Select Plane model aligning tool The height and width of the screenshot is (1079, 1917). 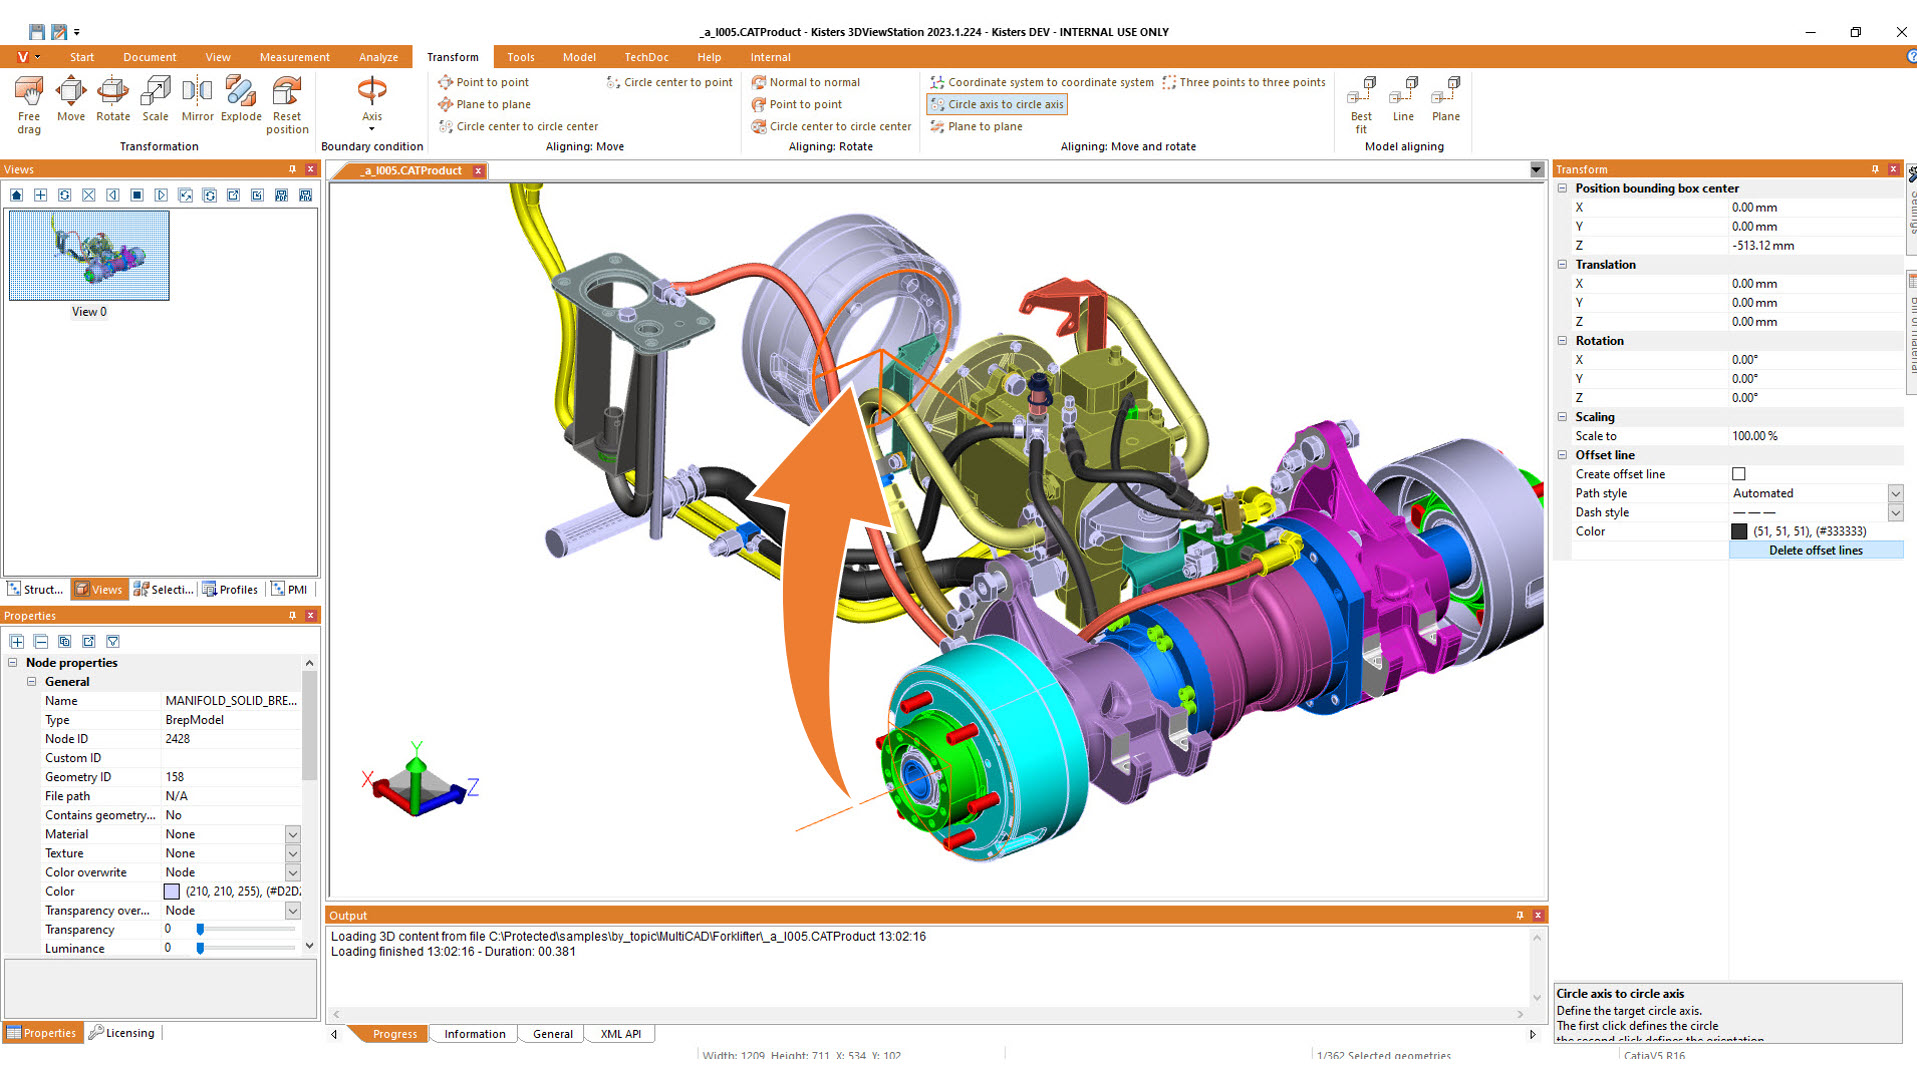click(x=1446, y=100)
